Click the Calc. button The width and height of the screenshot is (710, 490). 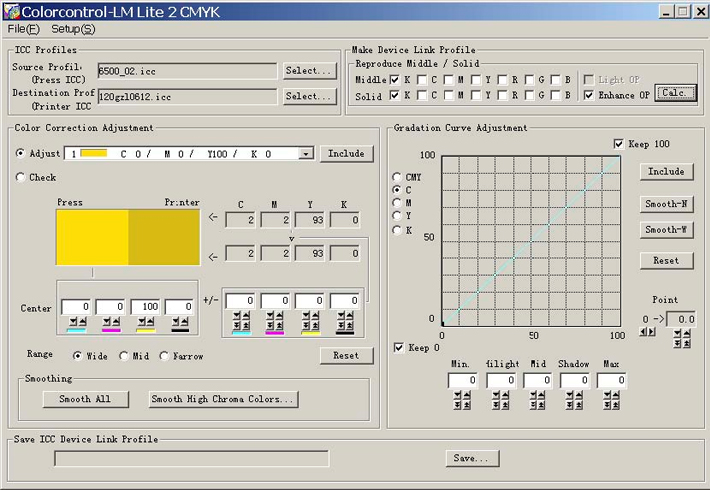click(x=675, y=93)
